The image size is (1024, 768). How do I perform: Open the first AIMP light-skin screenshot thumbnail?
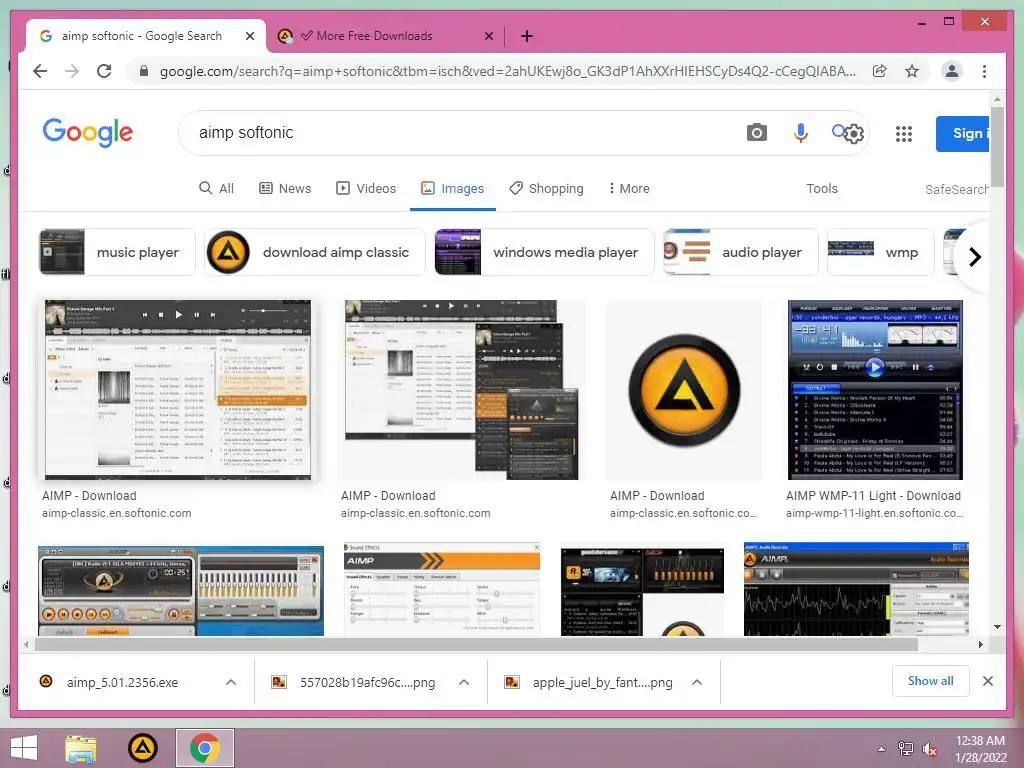pos(178,390)
